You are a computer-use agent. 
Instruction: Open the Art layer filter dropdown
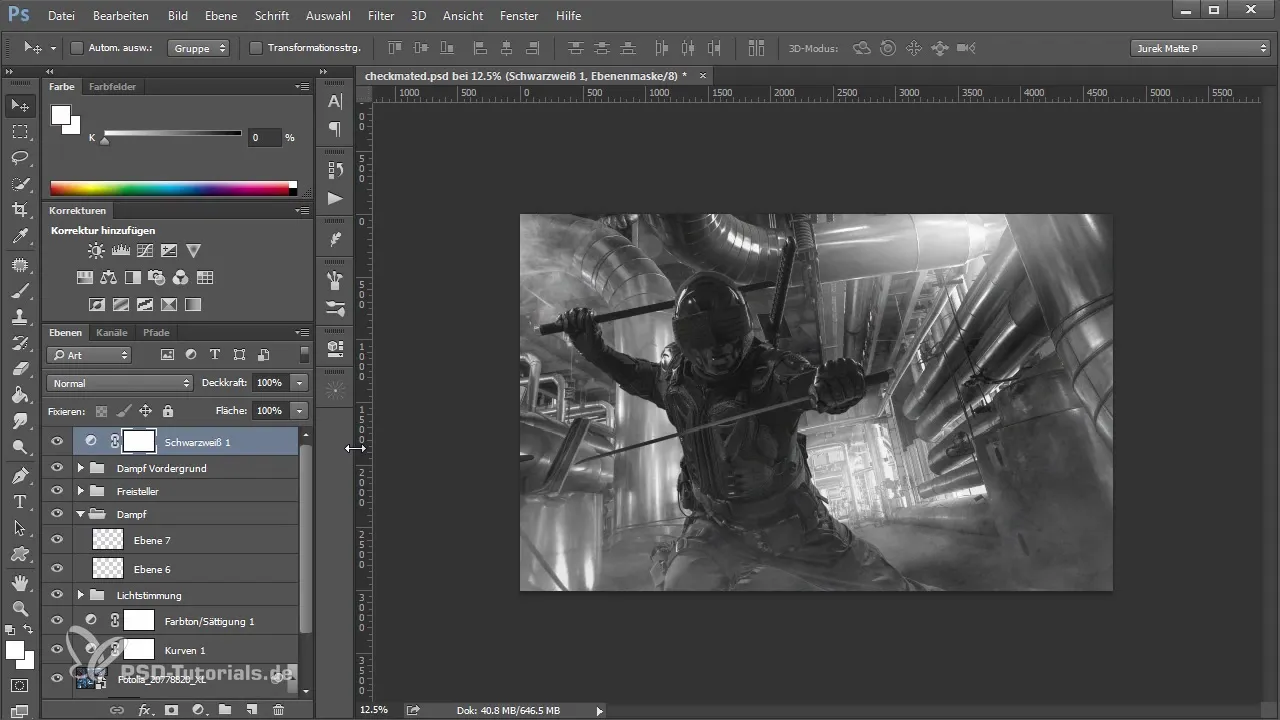pyautogui.click(x=89, y=355)
